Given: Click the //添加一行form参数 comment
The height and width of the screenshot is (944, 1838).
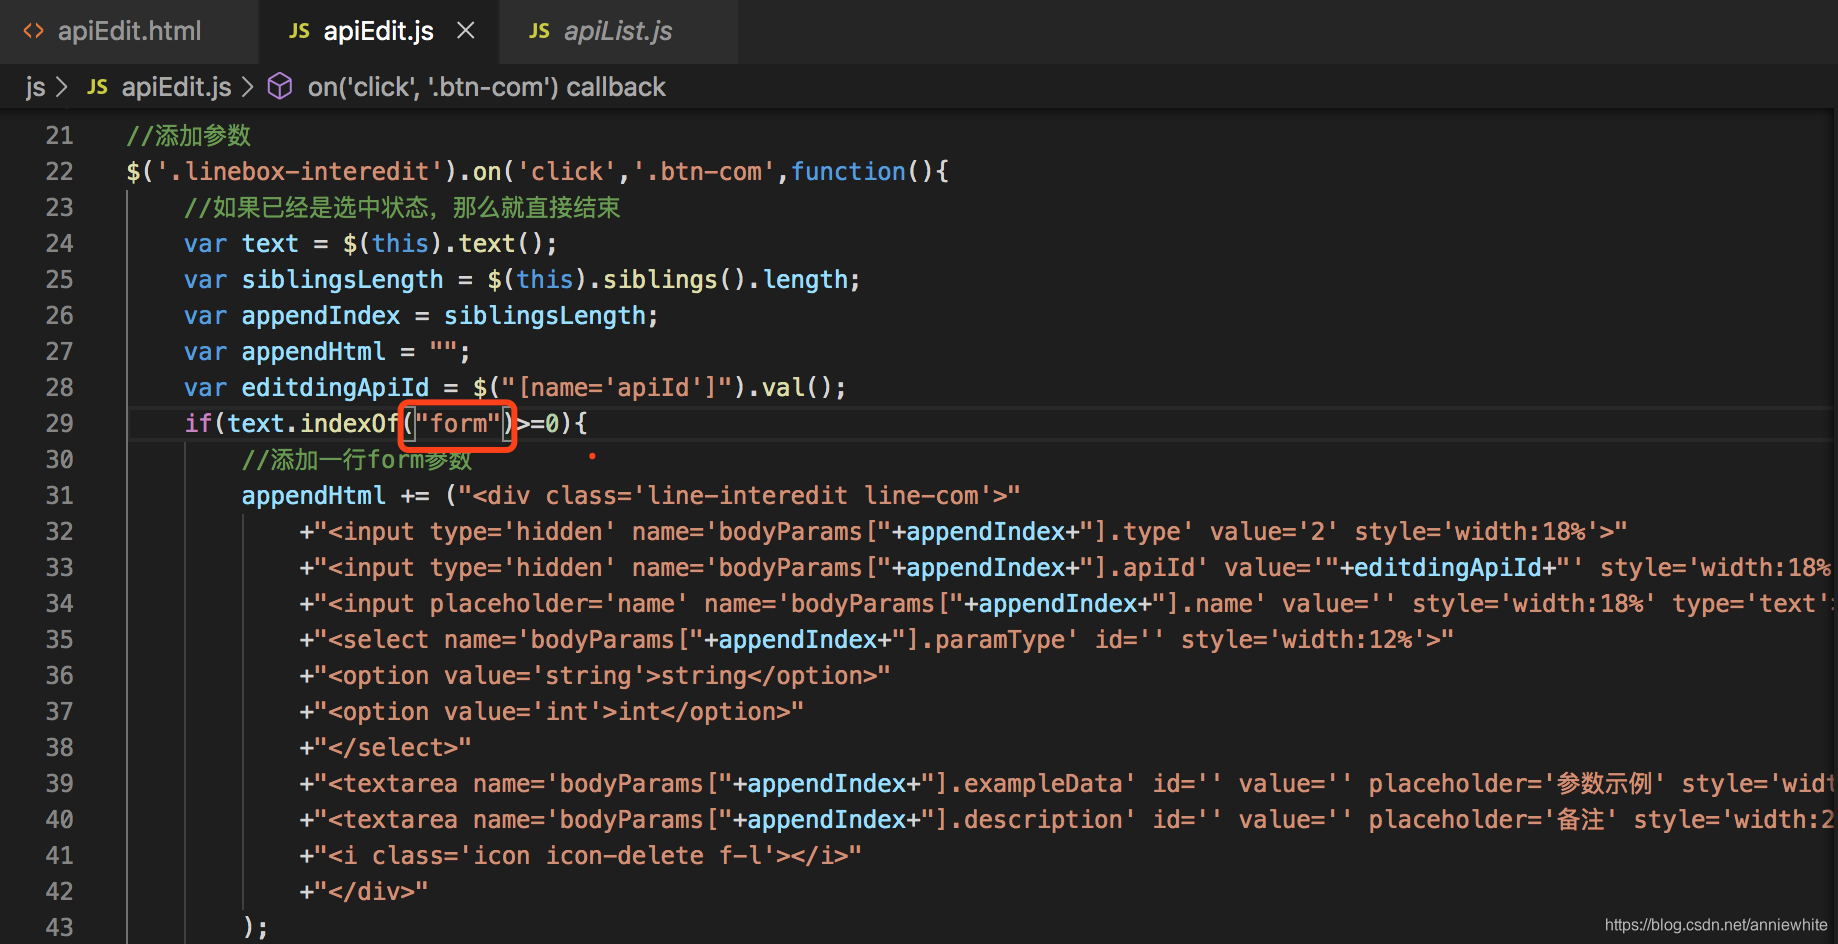Looking at the screenshot, I should [x=356, y=459].
